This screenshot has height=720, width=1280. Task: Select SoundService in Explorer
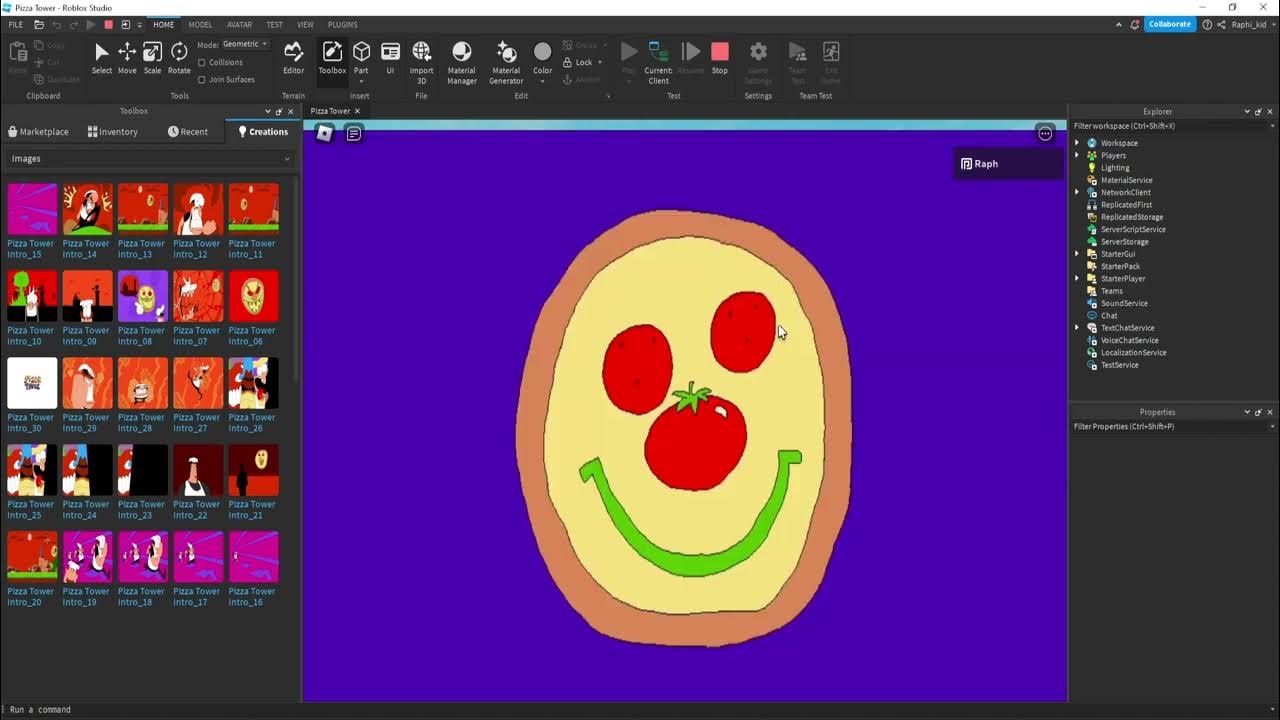[x=1124, y=303]
